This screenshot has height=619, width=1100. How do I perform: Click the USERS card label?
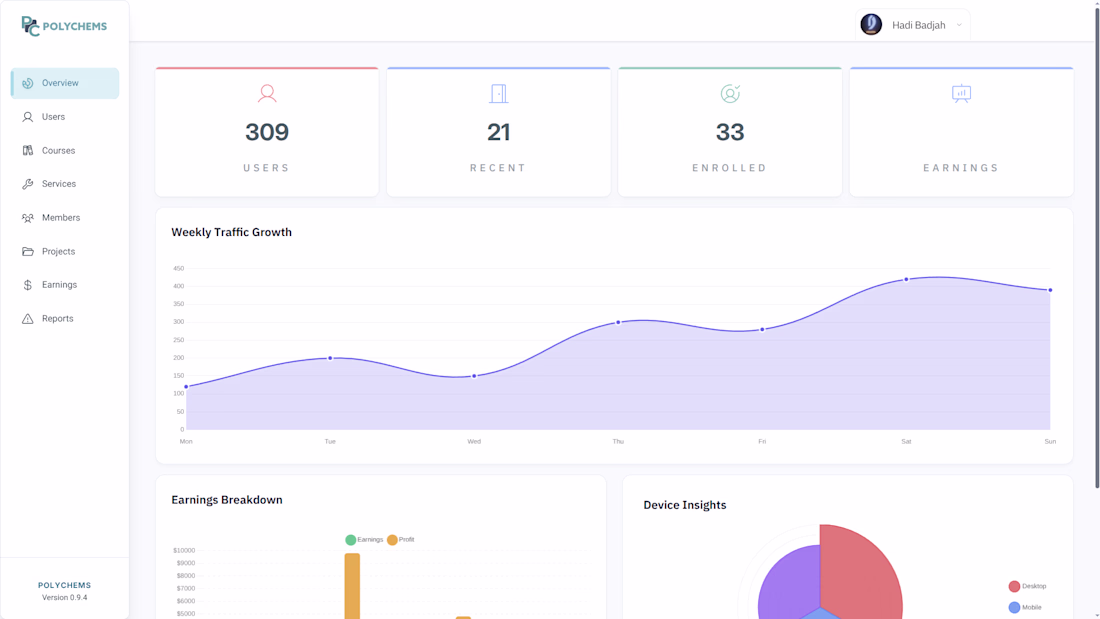pyautogui.click(x=267, y=168)
